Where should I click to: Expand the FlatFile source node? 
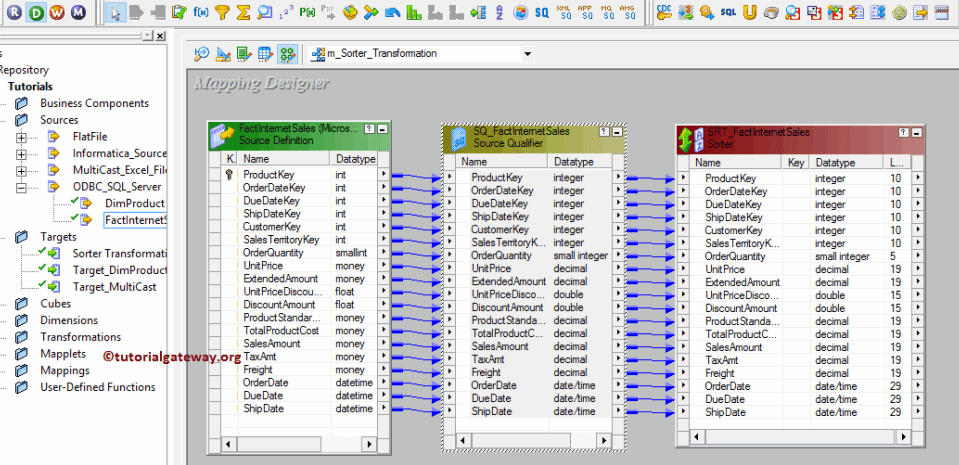[x=22, y=137]
